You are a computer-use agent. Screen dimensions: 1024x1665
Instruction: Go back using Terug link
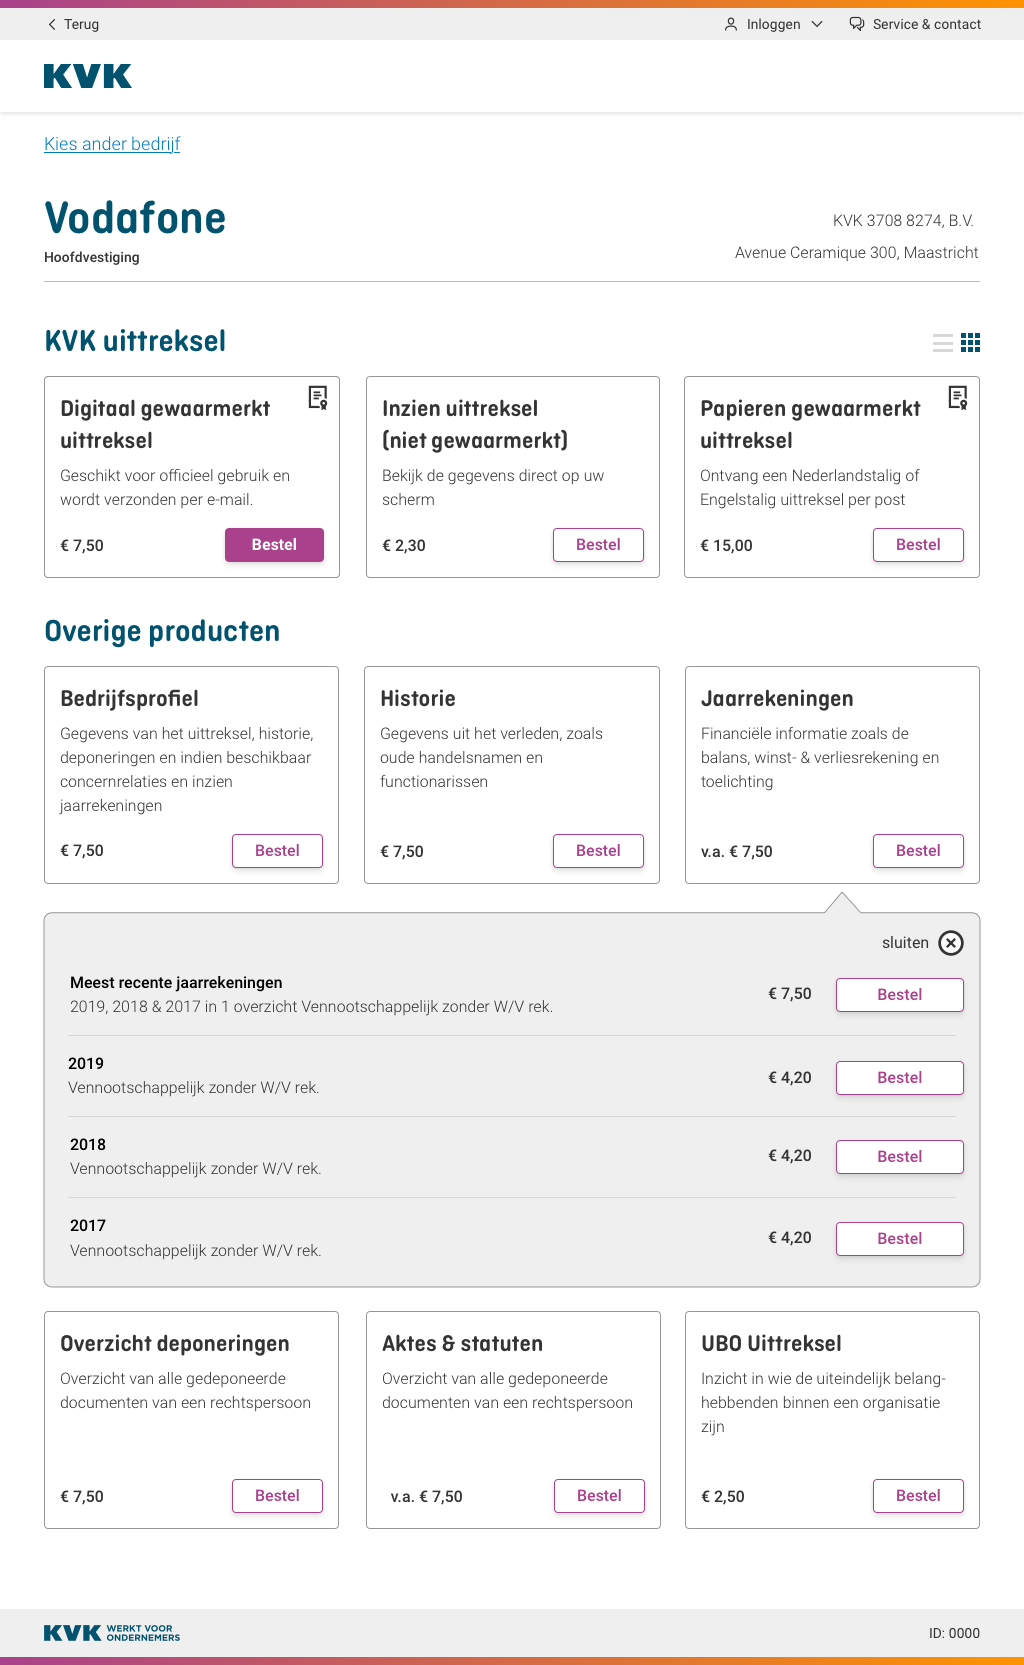(73, 24)
